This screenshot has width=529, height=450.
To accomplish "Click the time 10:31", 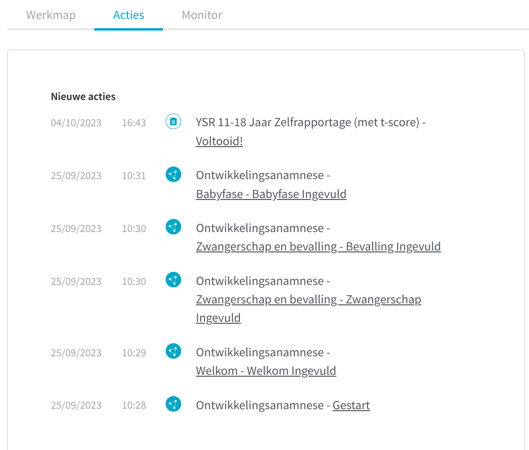I will [x=134, y=176].
